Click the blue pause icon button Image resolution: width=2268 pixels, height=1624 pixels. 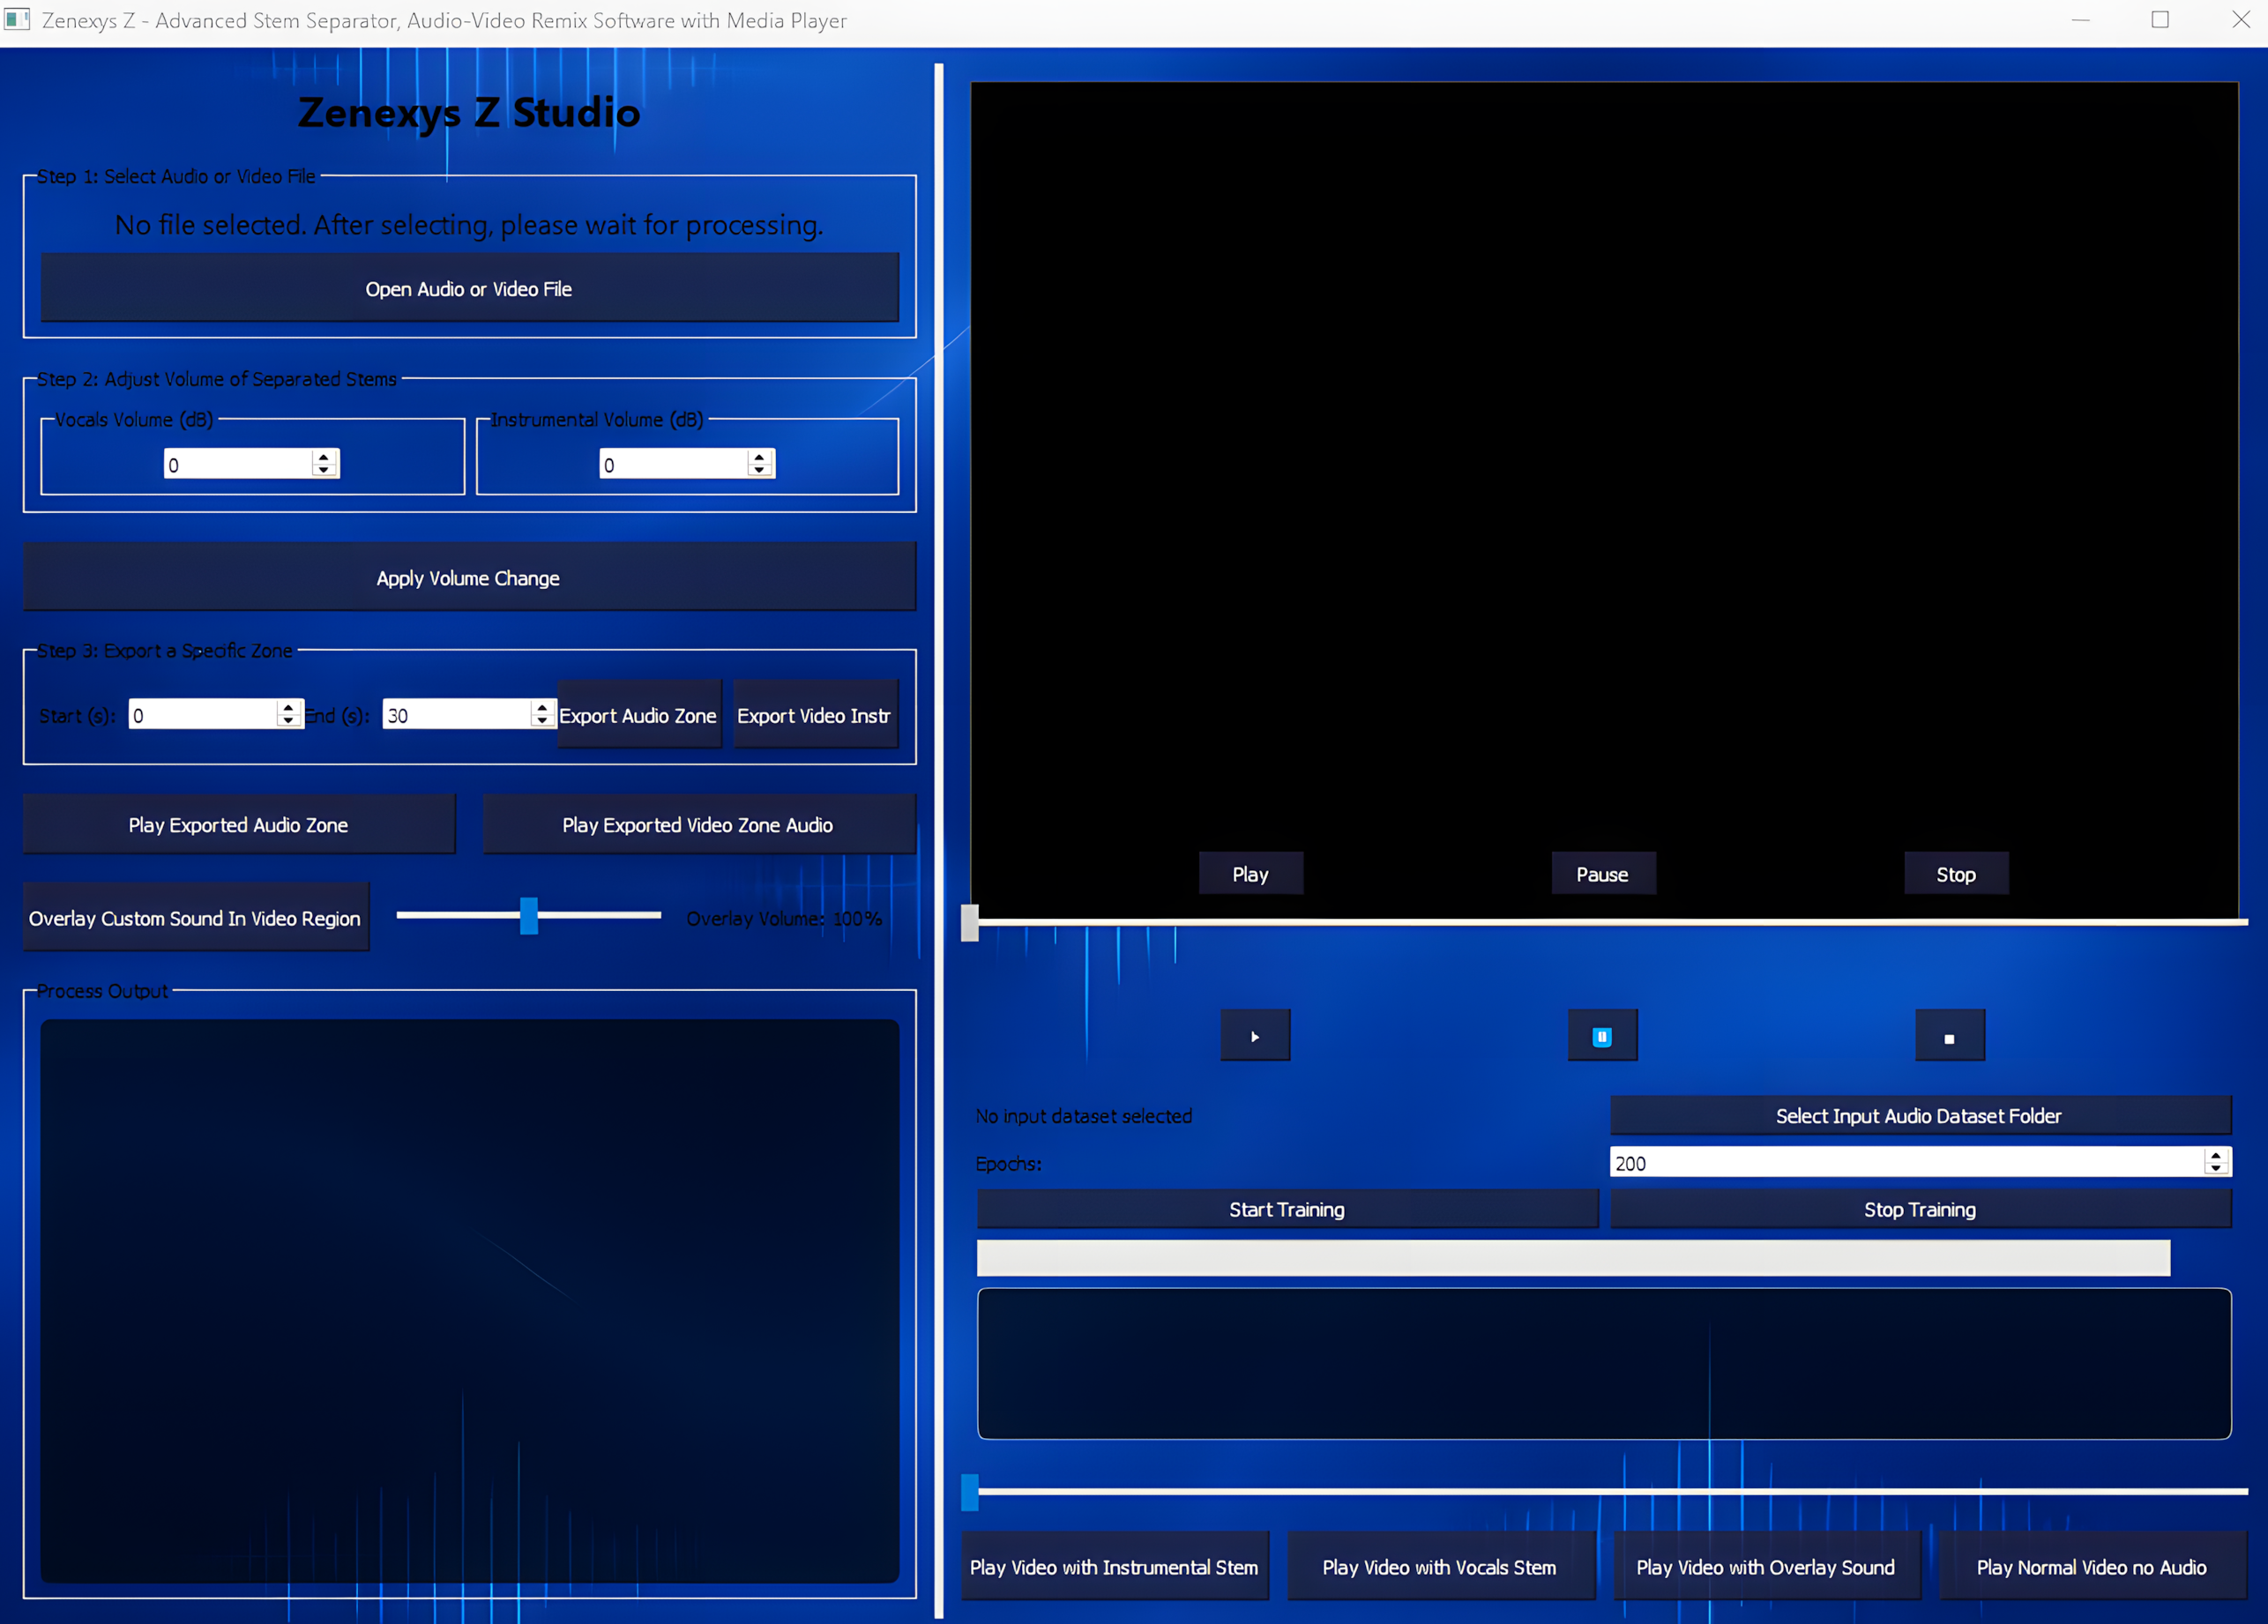[x=1602, y=1036]
